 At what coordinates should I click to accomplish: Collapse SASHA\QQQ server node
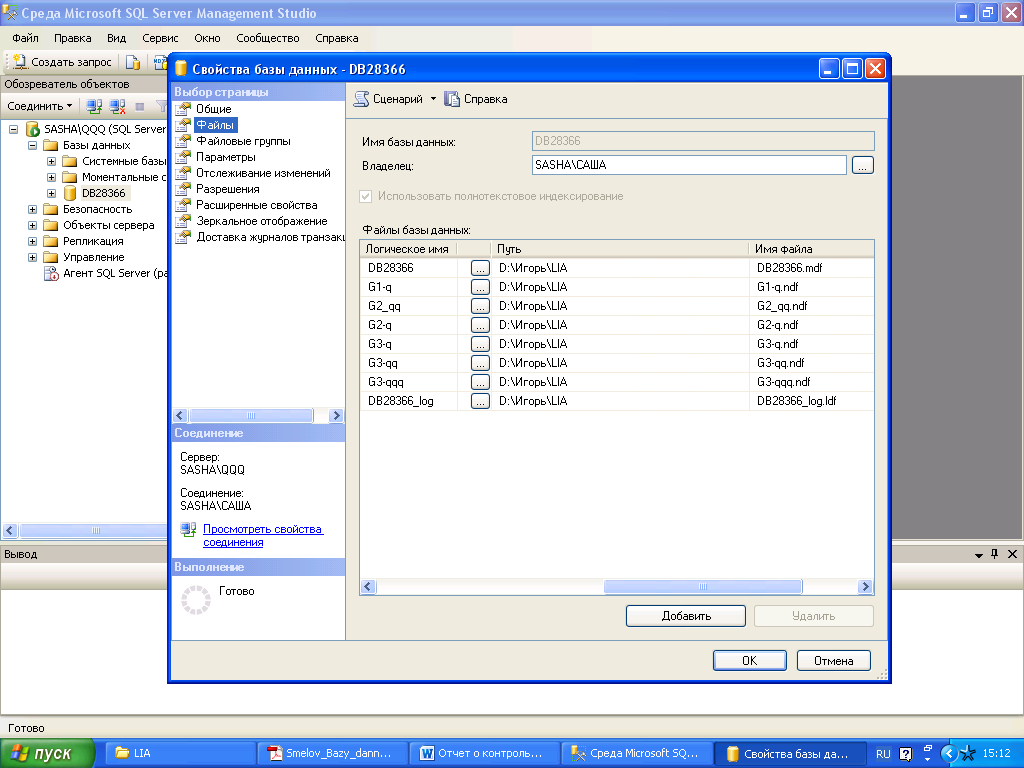(x=13, y=129)
